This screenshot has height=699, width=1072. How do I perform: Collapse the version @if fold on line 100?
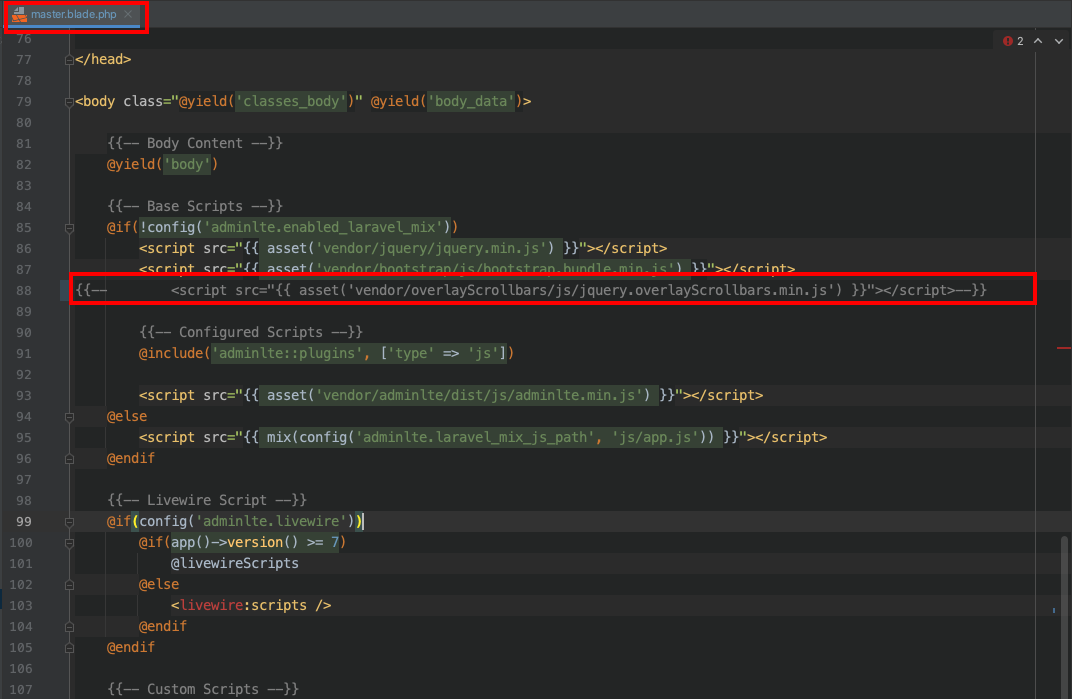(x=69, y=543)
